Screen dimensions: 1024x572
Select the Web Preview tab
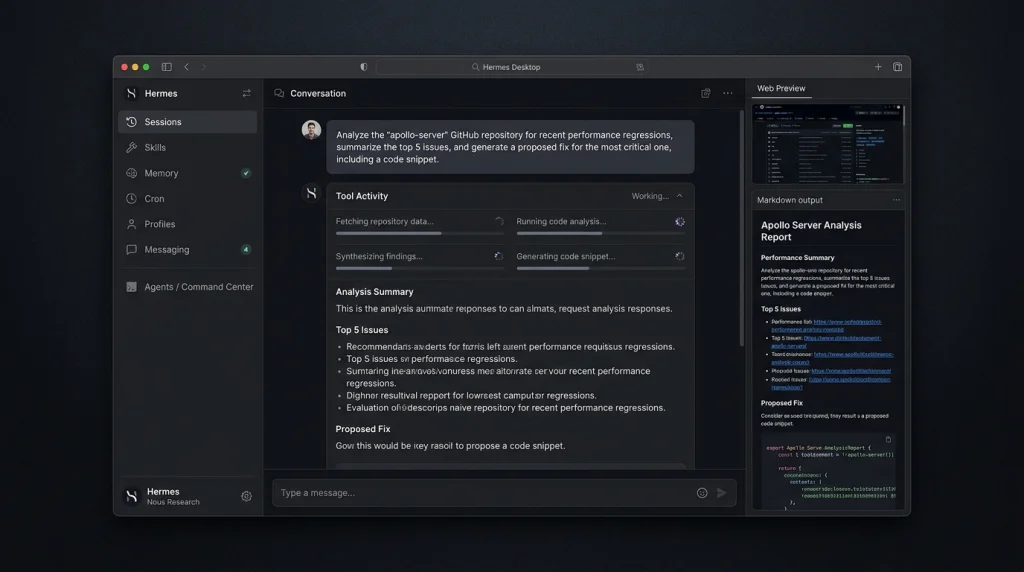781,88
